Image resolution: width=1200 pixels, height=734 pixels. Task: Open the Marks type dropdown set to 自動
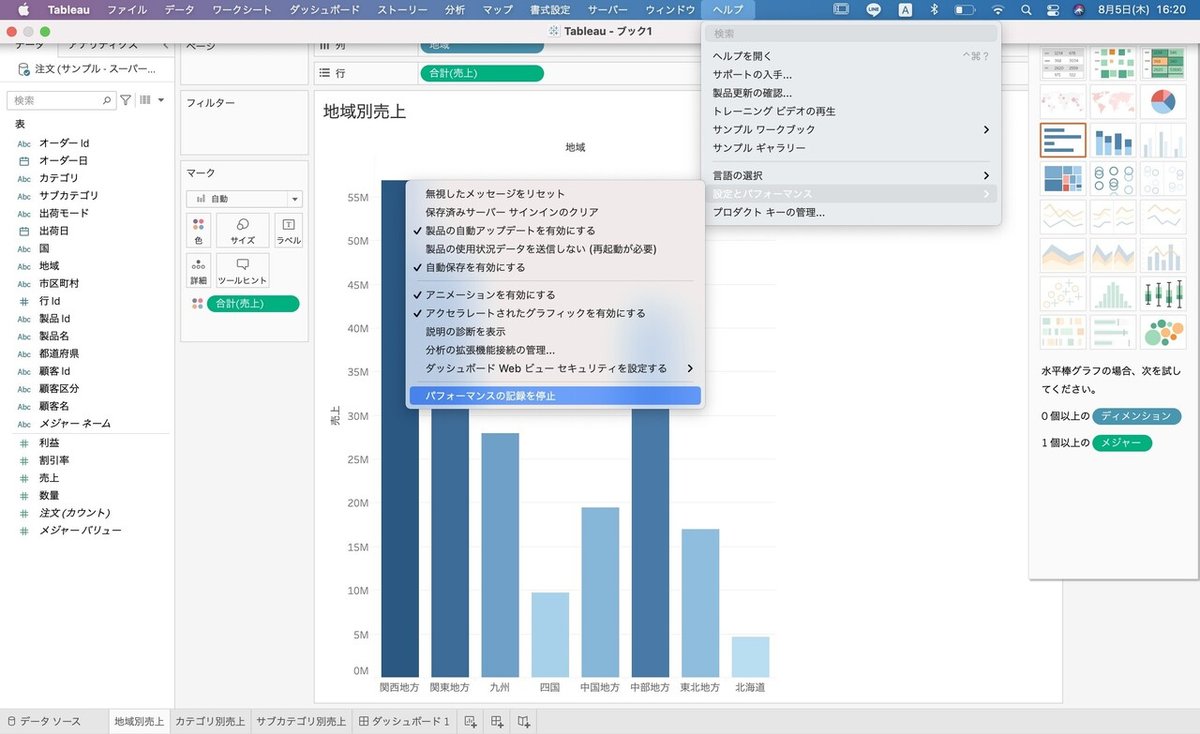coord(244,199)
